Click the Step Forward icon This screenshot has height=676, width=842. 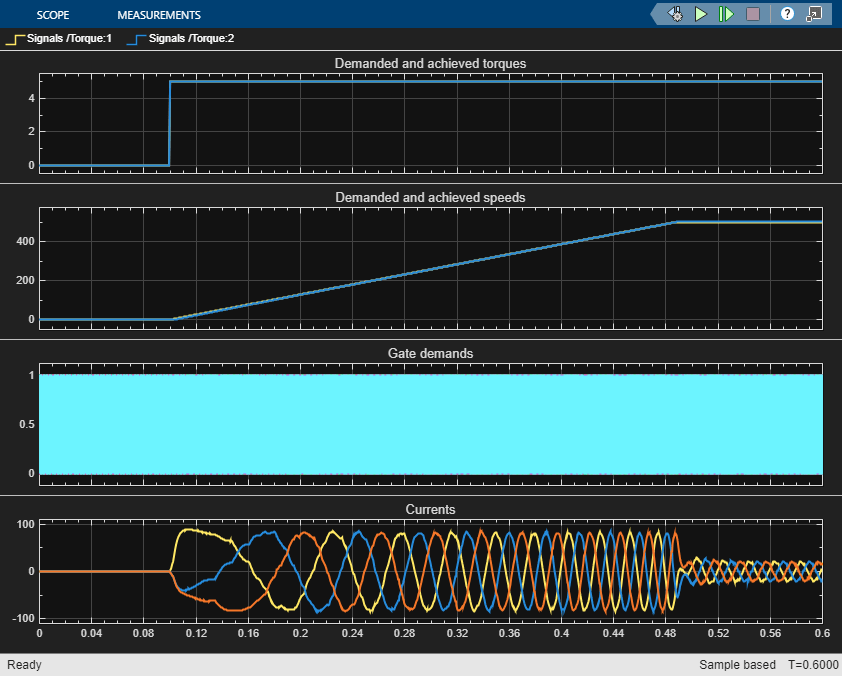click(727, 14)
